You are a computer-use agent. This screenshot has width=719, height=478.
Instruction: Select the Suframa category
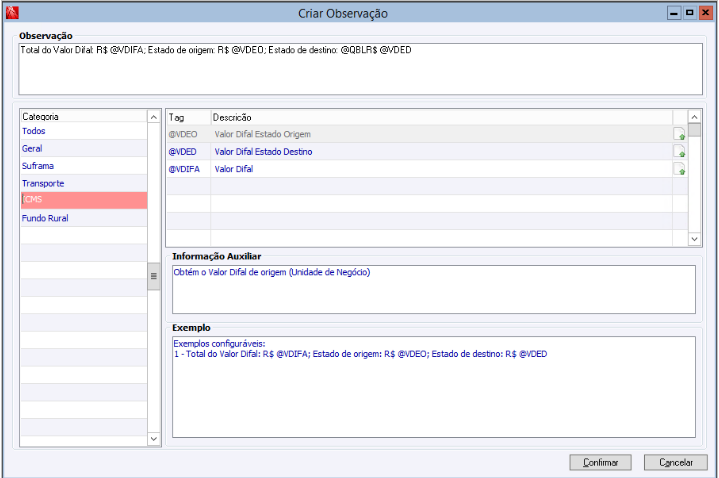click(x=83, y=166)
